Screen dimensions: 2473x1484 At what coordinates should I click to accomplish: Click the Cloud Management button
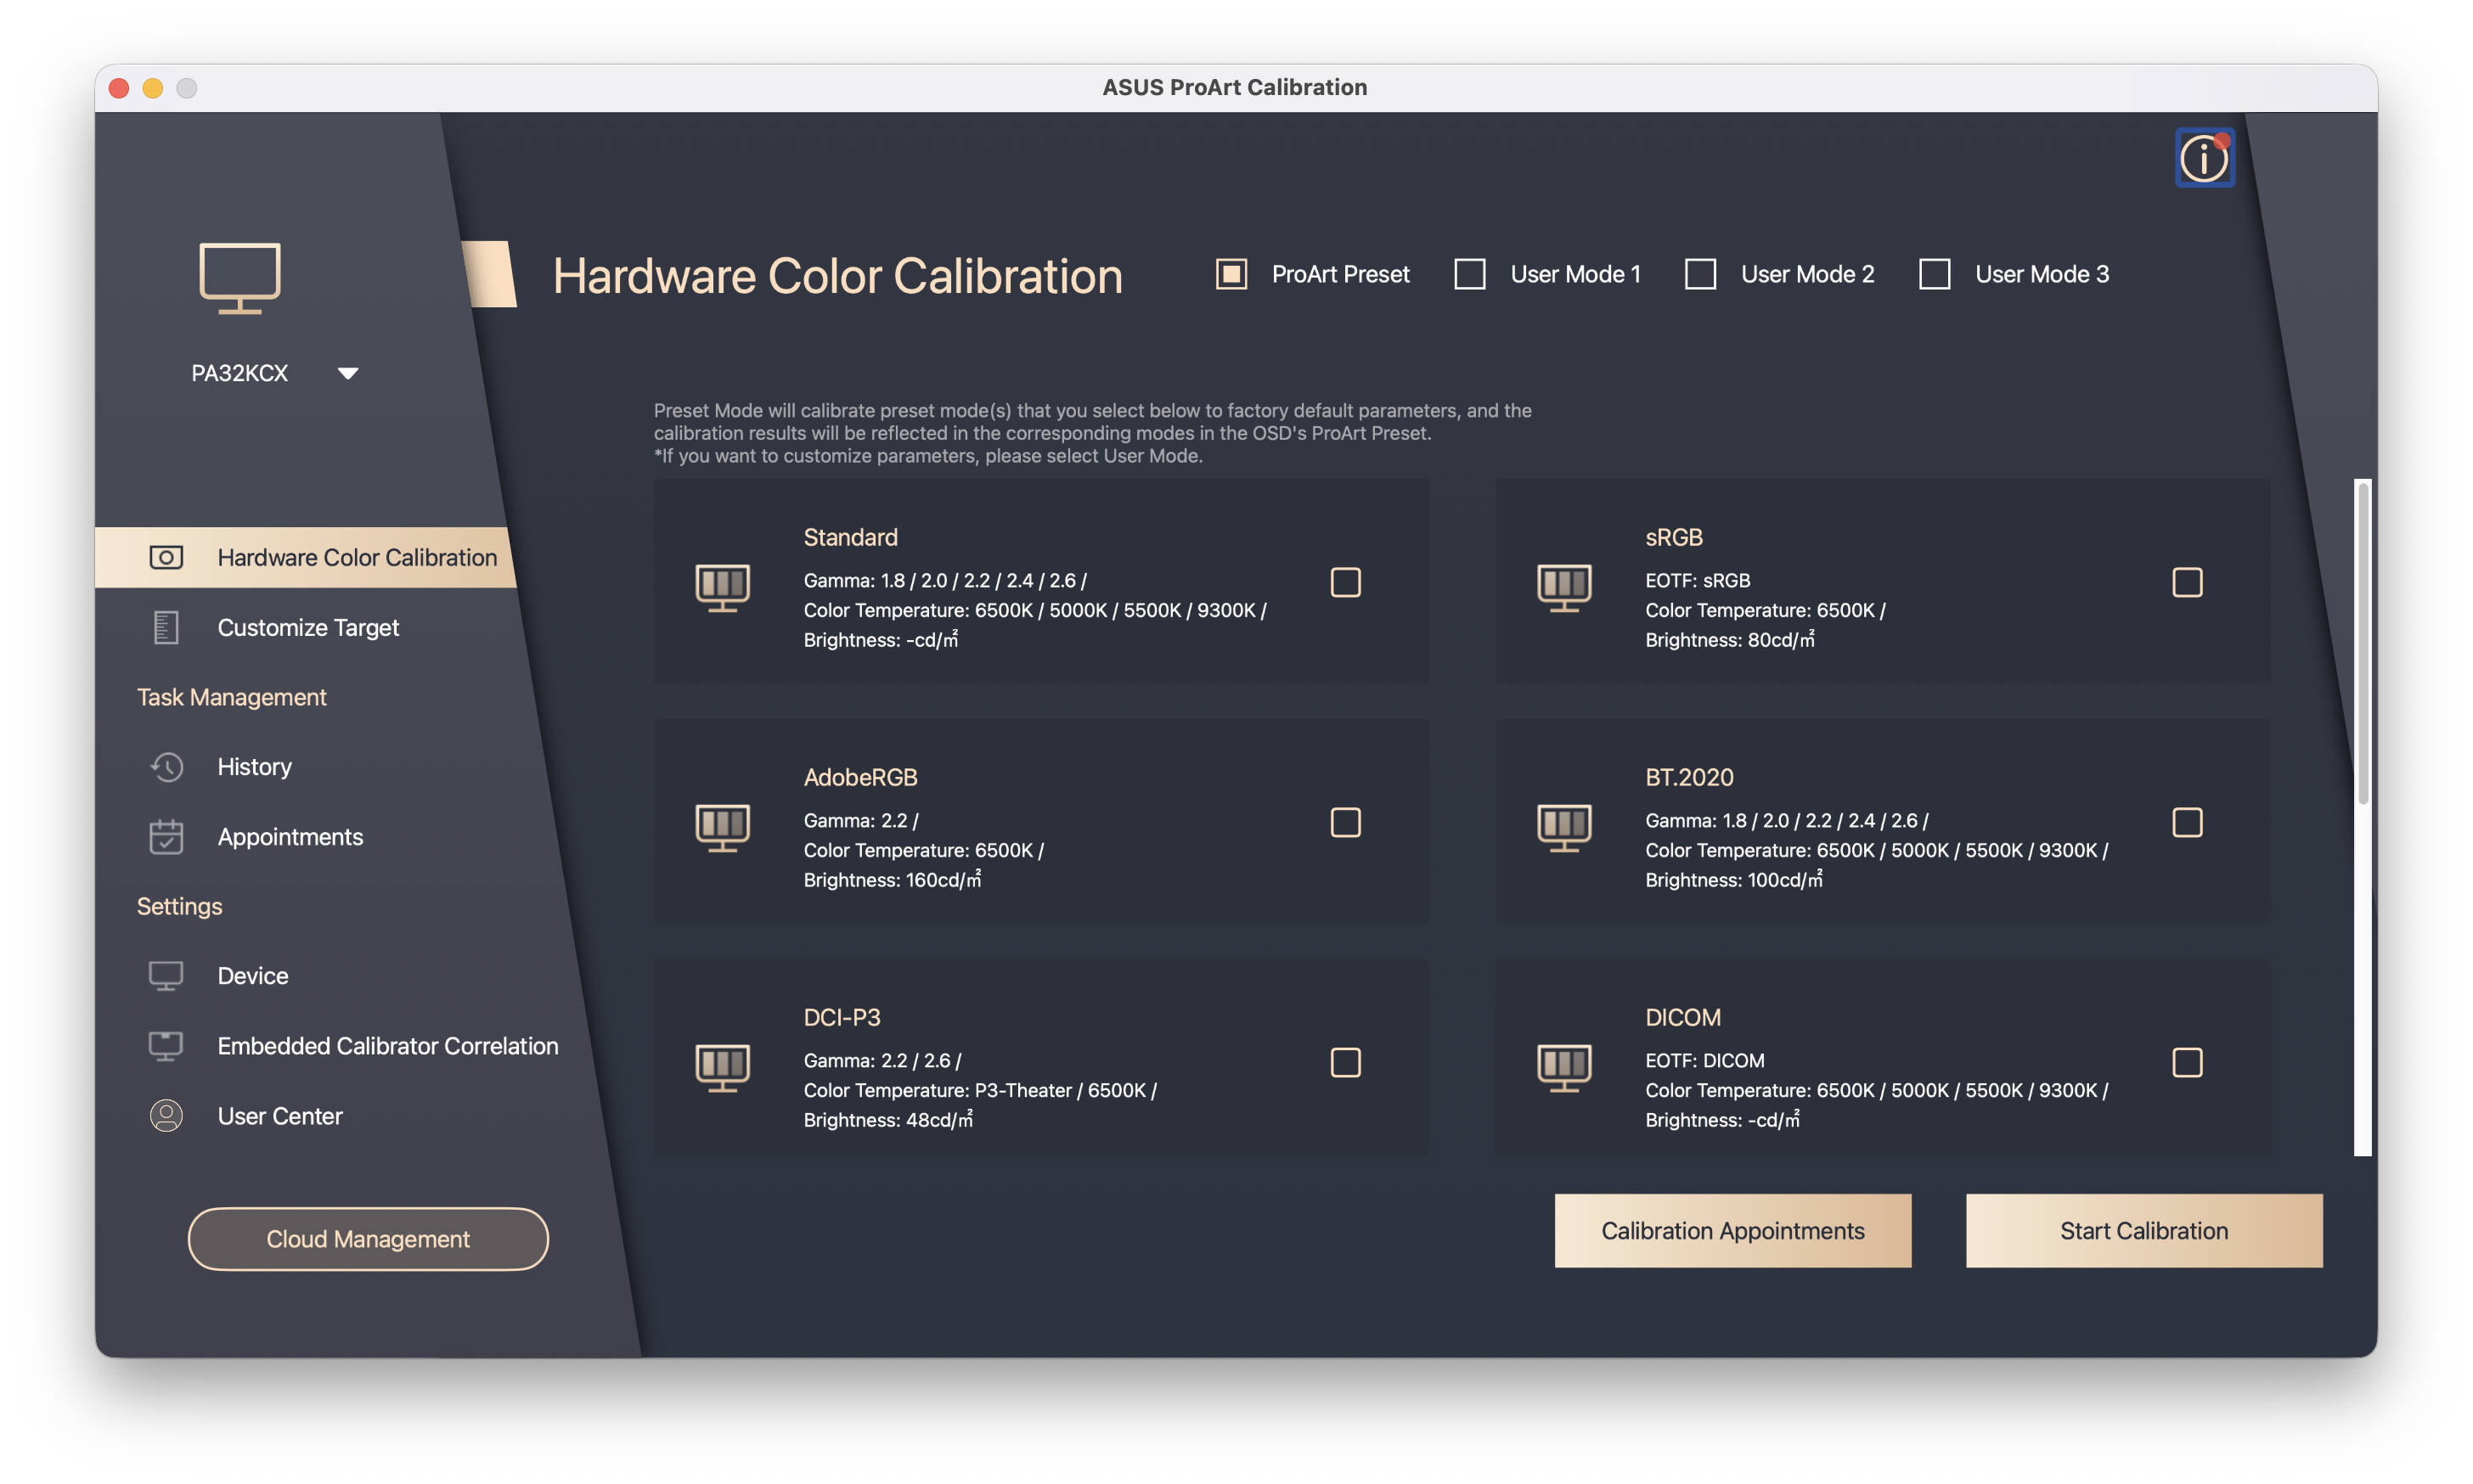[367, 1238]
